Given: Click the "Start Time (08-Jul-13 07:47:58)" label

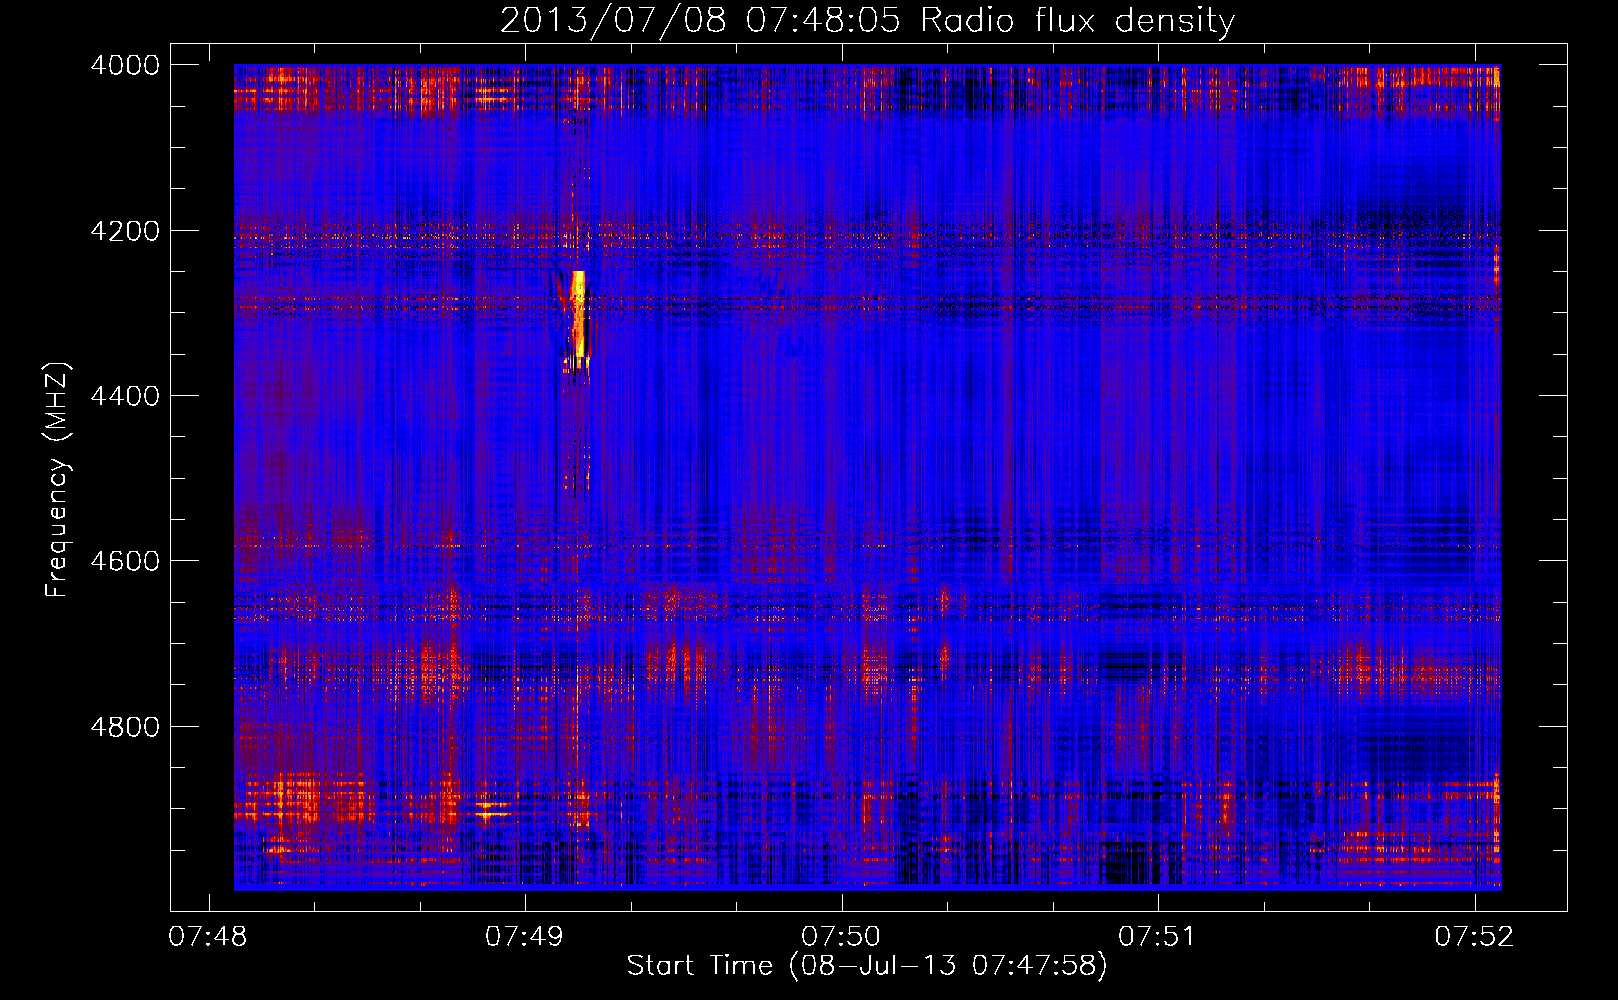Looking at the screenshot, I should pyautogui.click(x=867, y=966).
